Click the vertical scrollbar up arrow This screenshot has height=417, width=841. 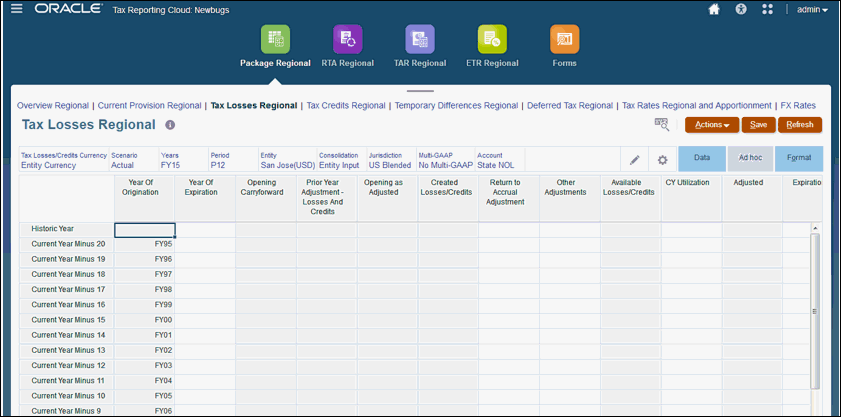(815, 228)
